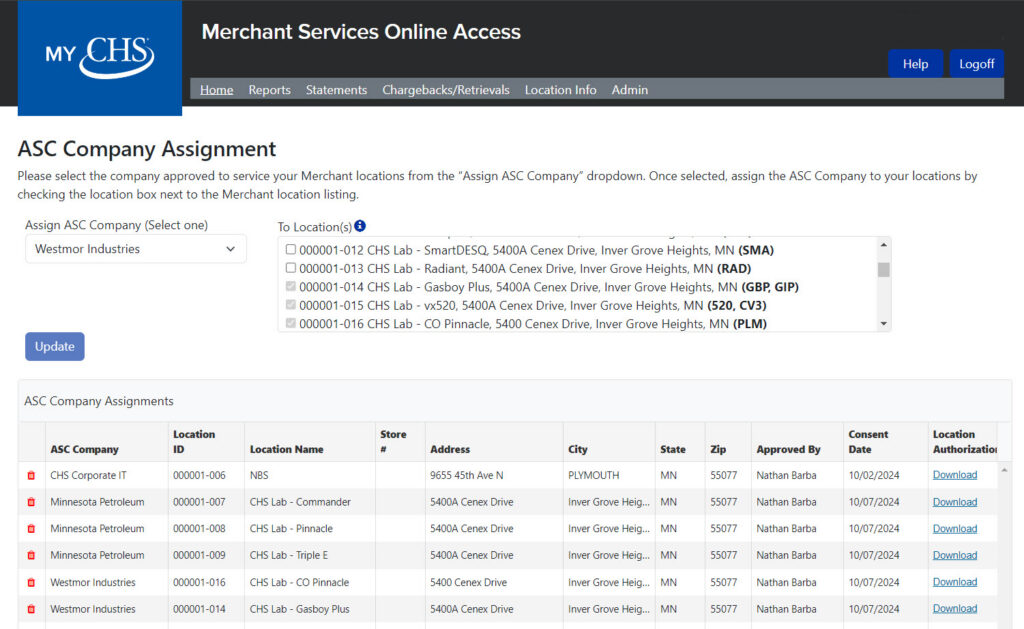Click info icon beside To Location(s)
Screen dimensions: 1024x629
360,226
